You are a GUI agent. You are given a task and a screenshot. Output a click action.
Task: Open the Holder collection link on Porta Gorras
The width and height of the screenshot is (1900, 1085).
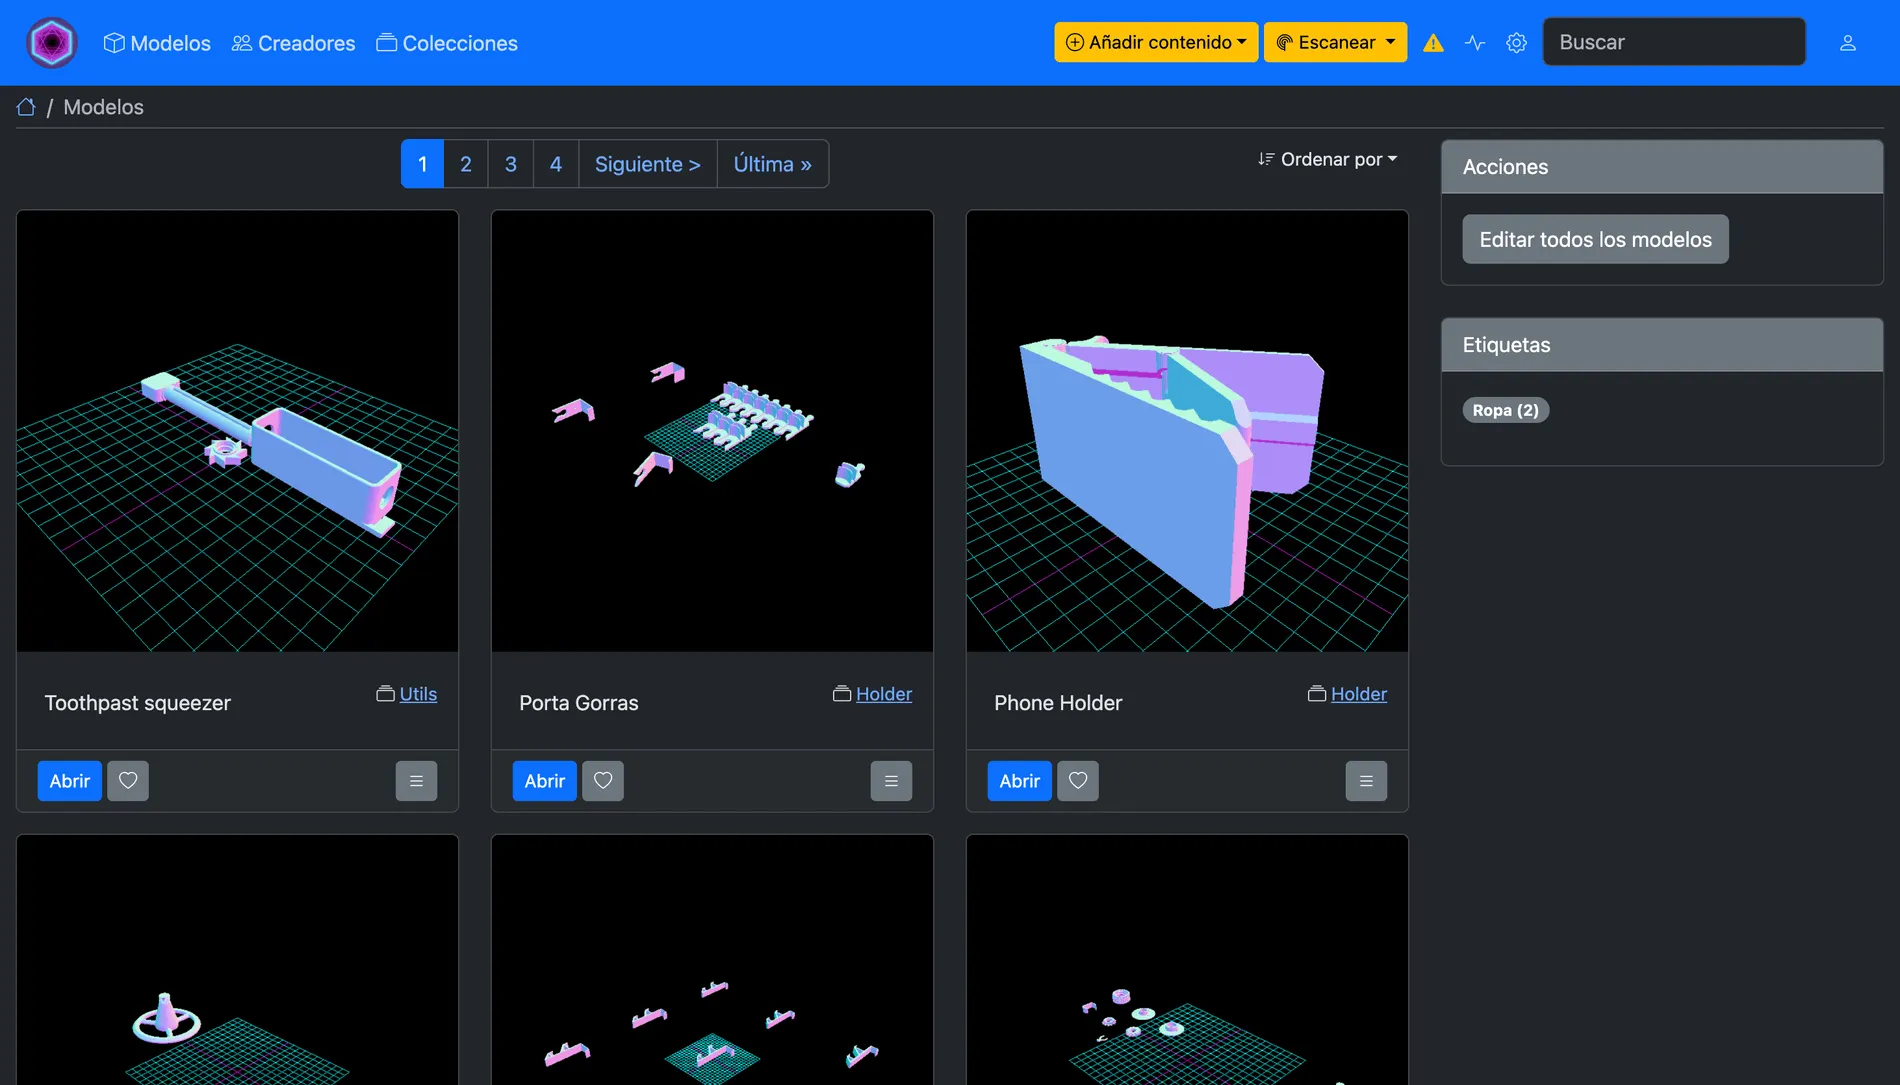[x=884, y=694]
